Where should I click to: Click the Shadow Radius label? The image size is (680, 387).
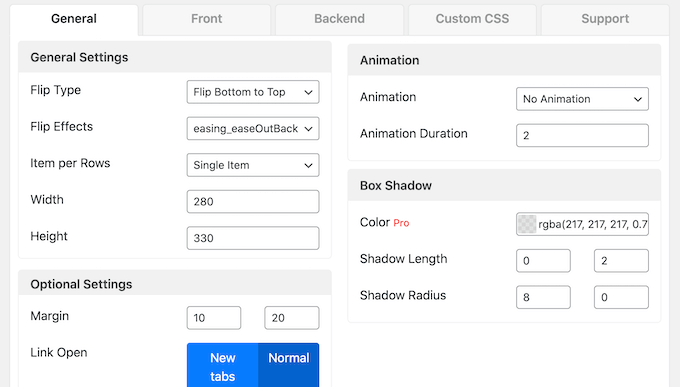click(403, 295)
